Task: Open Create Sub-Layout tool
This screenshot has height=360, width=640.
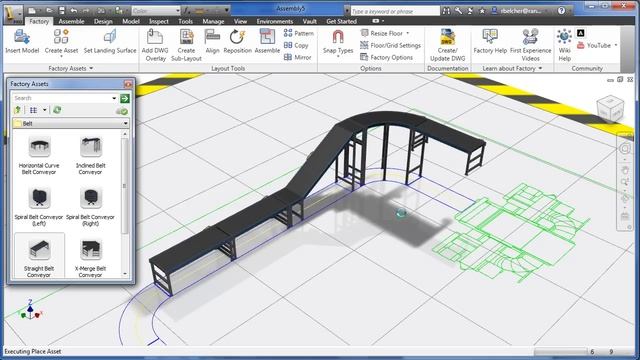Action: click(x=186, y=45)
